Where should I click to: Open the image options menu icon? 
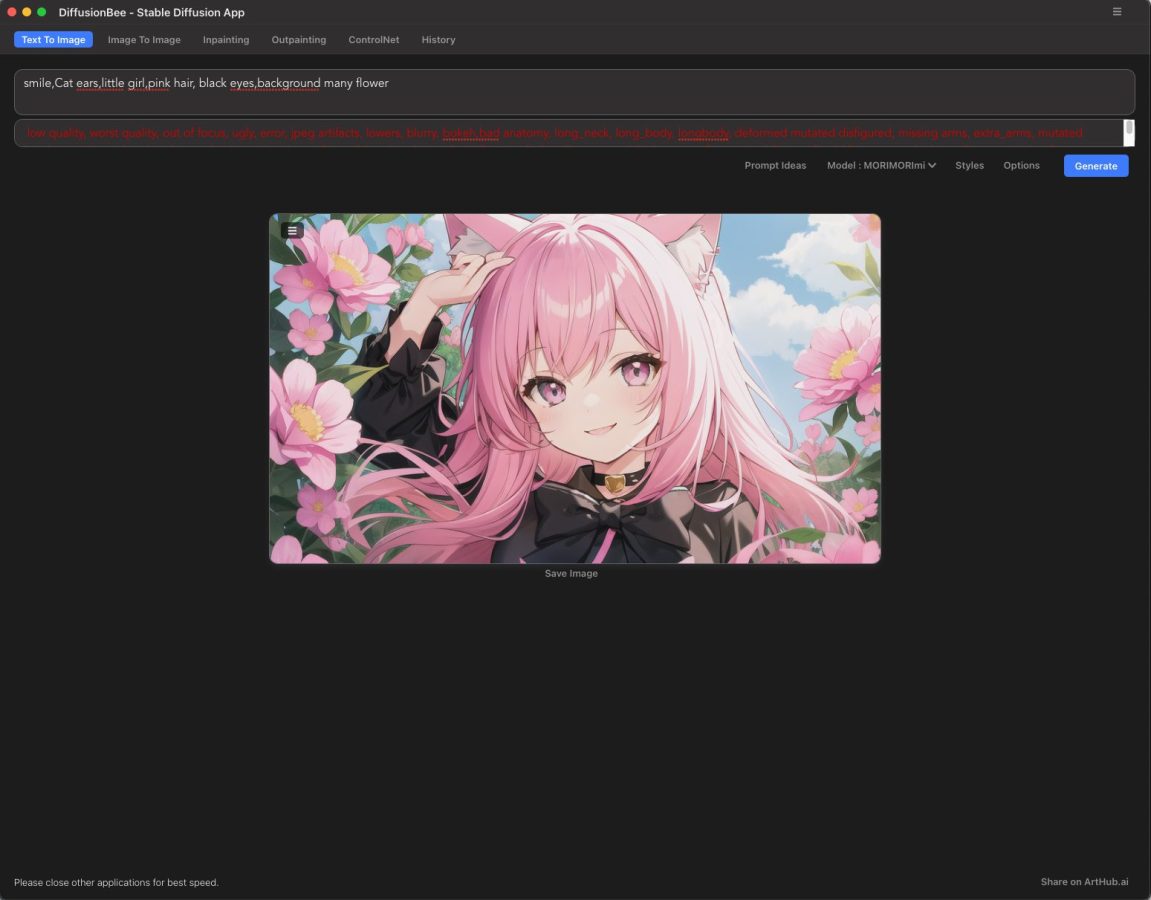point(292,231)
